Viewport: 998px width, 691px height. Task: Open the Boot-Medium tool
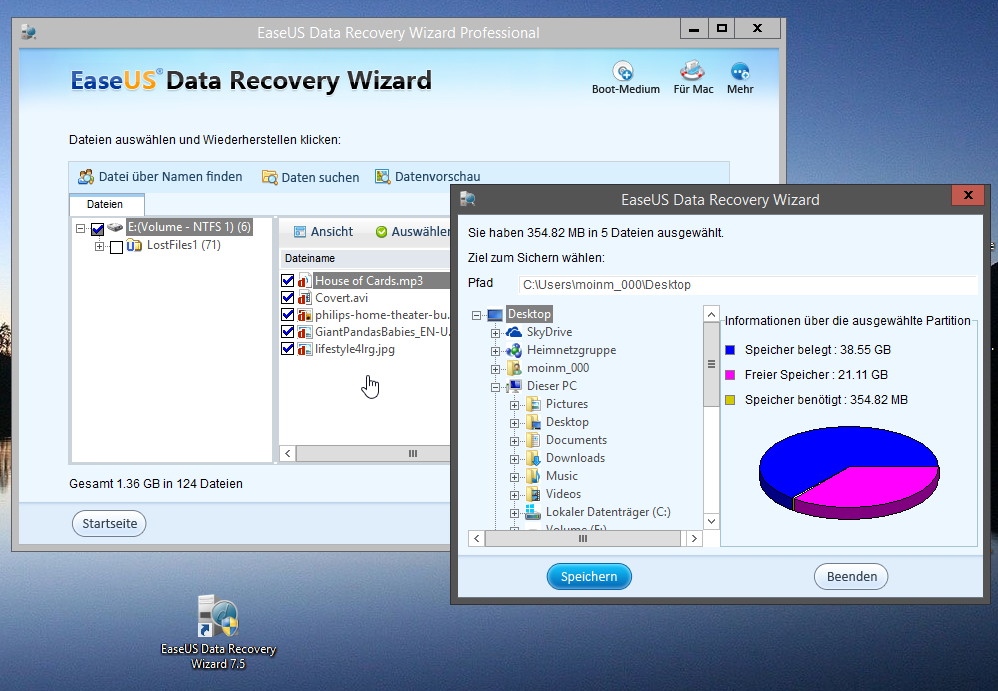625,78
